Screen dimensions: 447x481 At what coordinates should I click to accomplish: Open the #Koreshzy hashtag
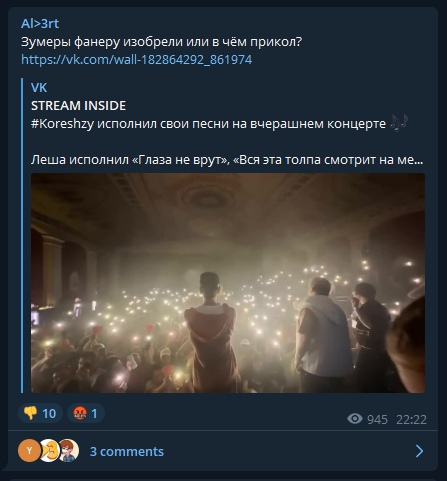point(62,124)
